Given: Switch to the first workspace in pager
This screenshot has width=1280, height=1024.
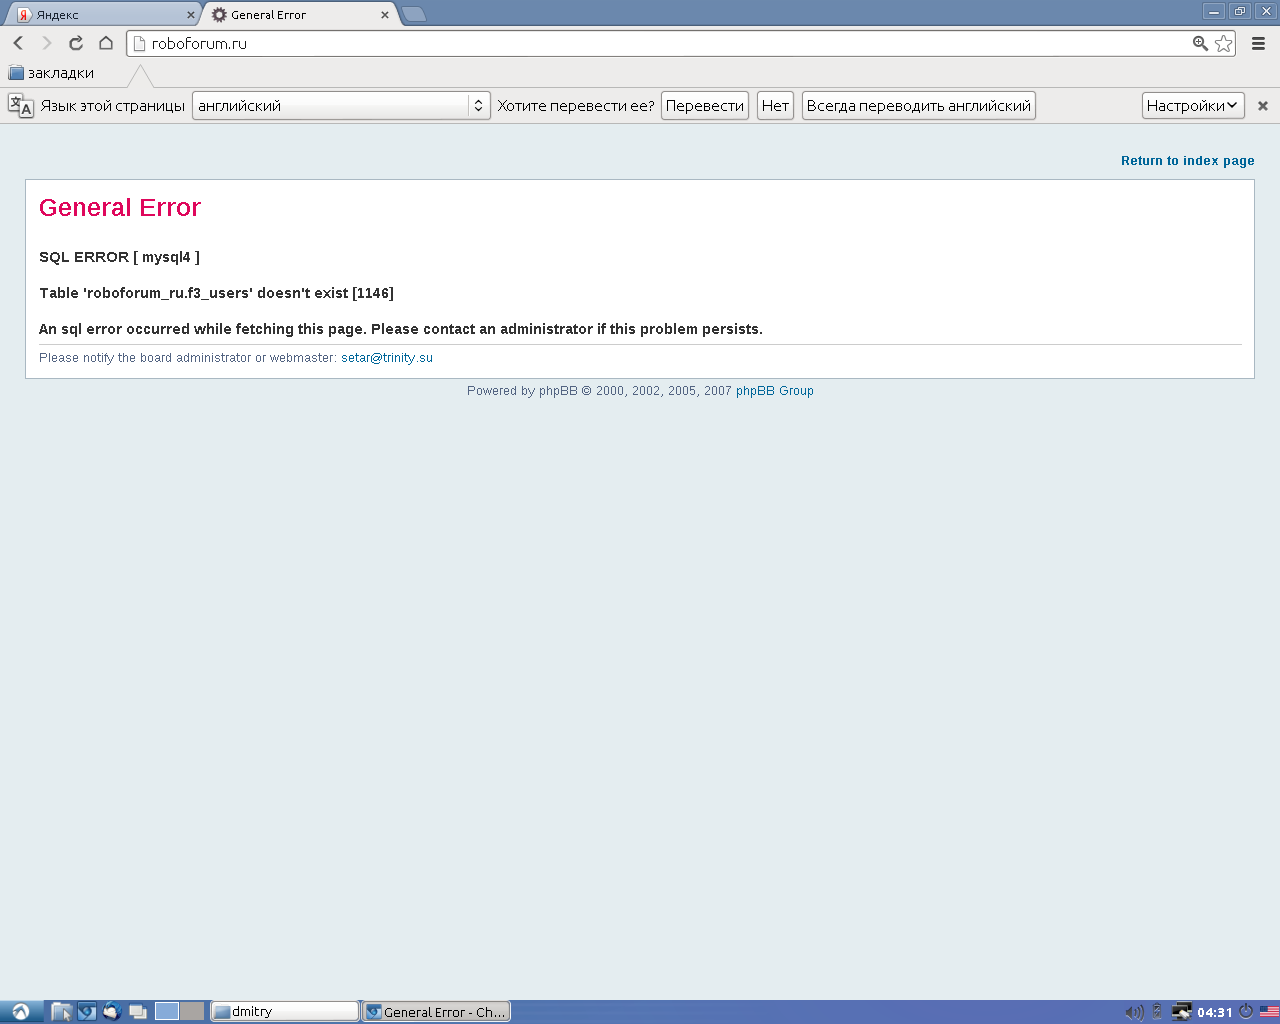Looking at the screenshot, I should tap(167, 1011).
